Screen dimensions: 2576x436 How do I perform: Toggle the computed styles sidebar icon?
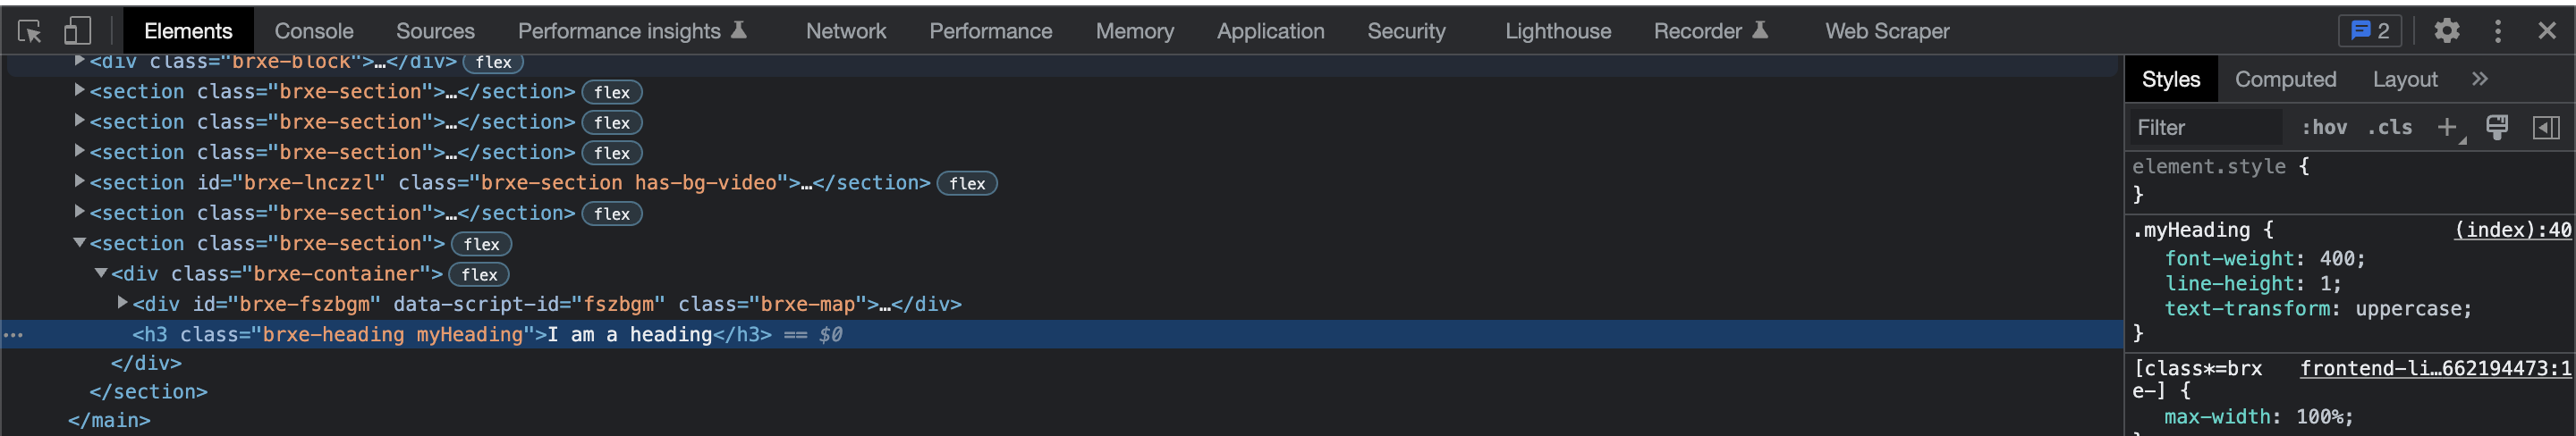point(2546,127)
